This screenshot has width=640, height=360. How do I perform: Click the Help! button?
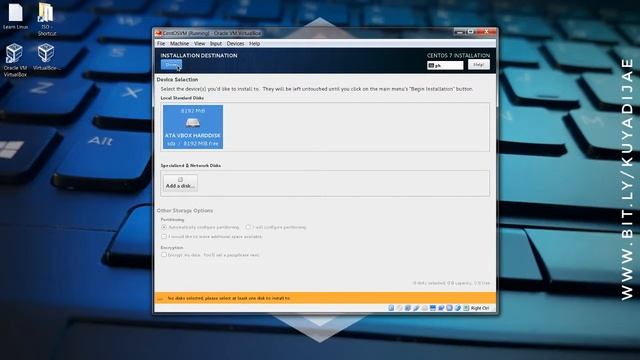(x=478, y=64)
